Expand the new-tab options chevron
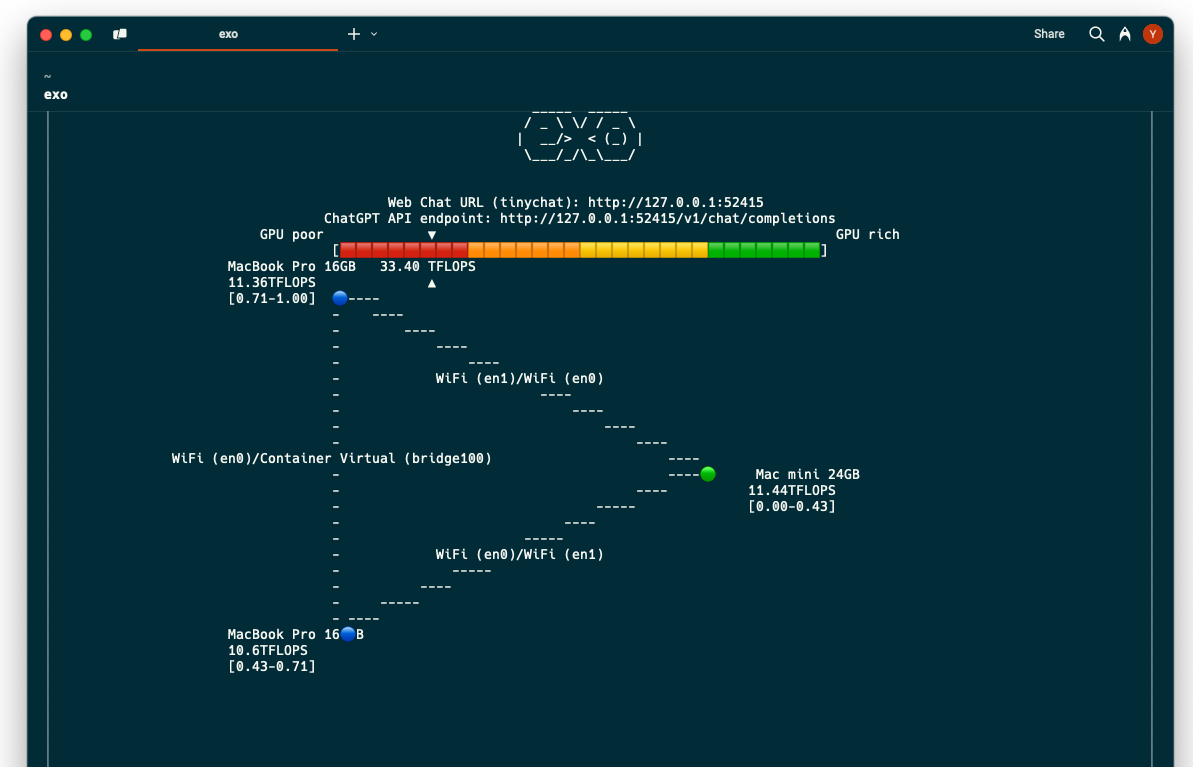The width and height of the screenshot is (1193, 767). pyautogui.click(x=374, y=34)
